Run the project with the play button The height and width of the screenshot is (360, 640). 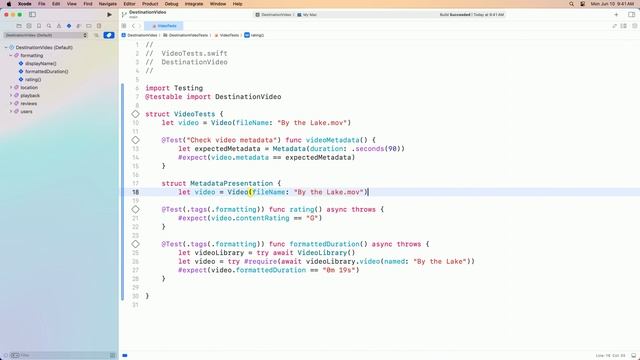109,15
